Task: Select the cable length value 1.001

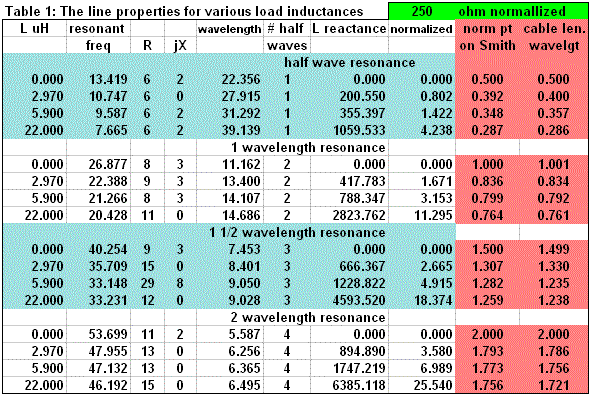Action: click(553, 165)
